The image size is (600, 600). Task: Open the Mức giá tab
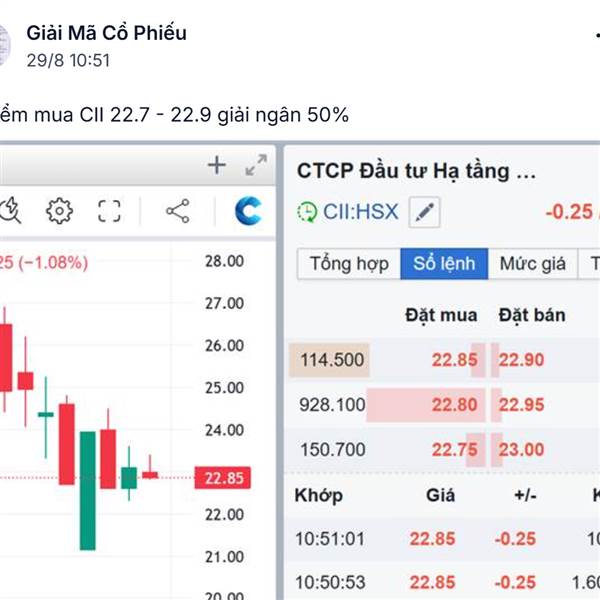click(x=532, y=264)
